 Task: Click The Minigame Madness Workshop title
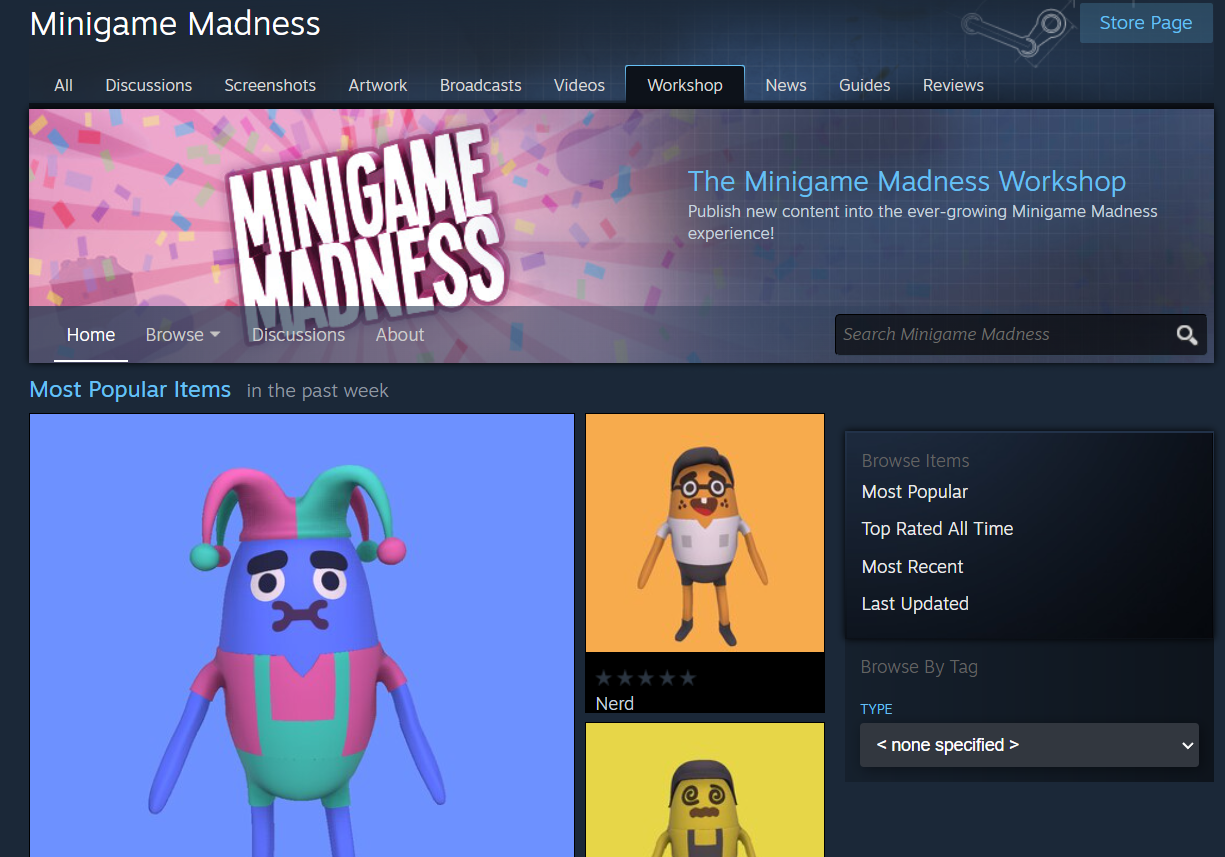pos(907,182)
